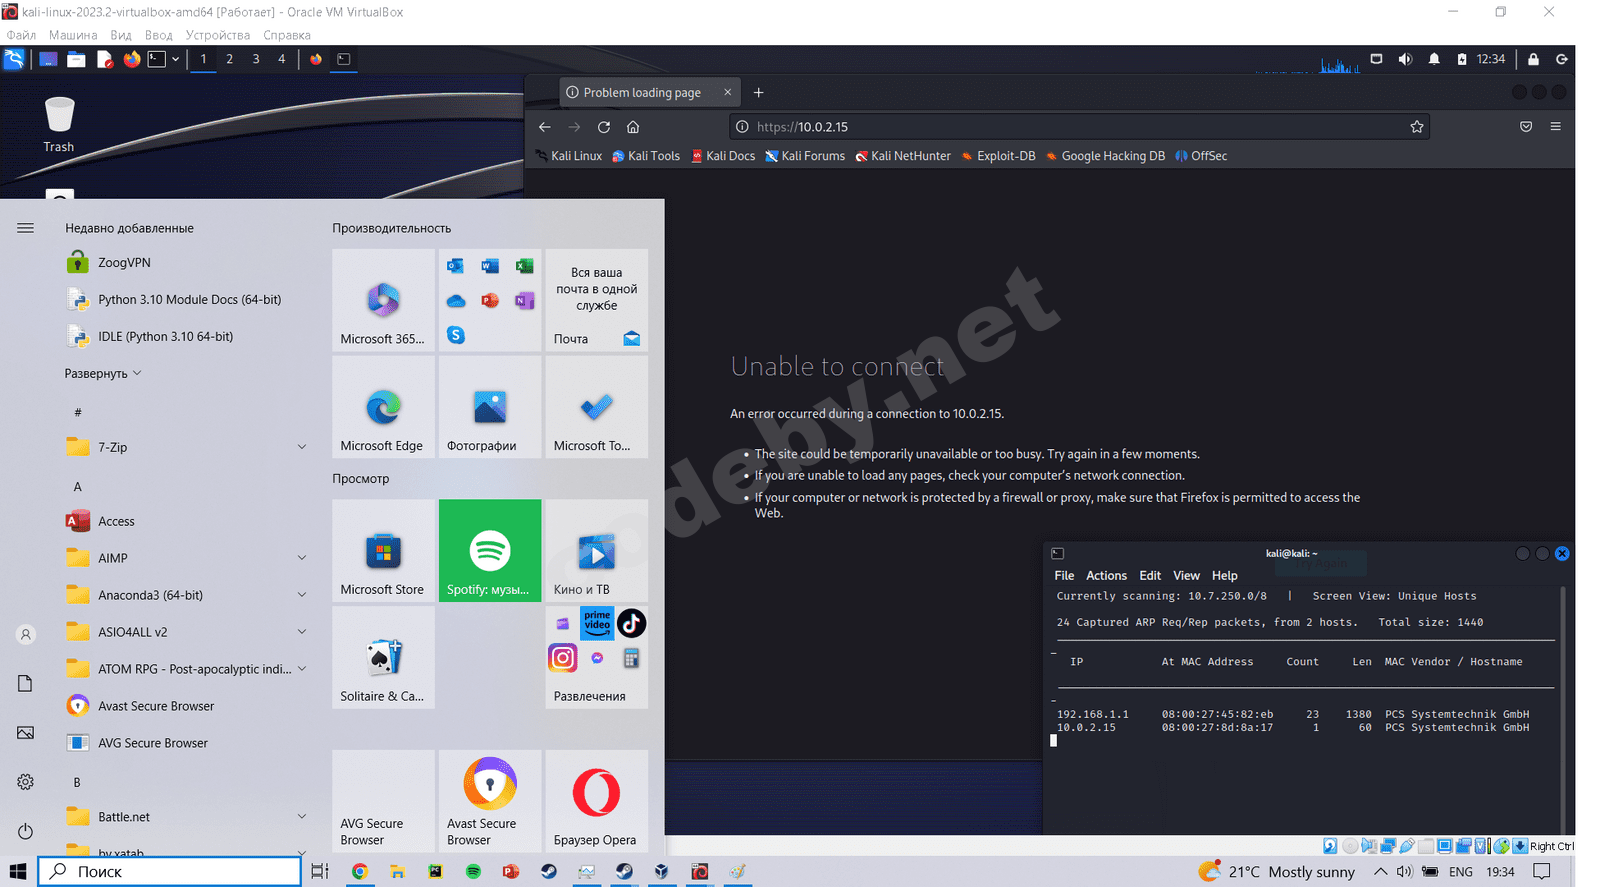Open Firefox from the Kali panel launcher
Viewport: 1600px width, 887px height.
pos(132,59)
